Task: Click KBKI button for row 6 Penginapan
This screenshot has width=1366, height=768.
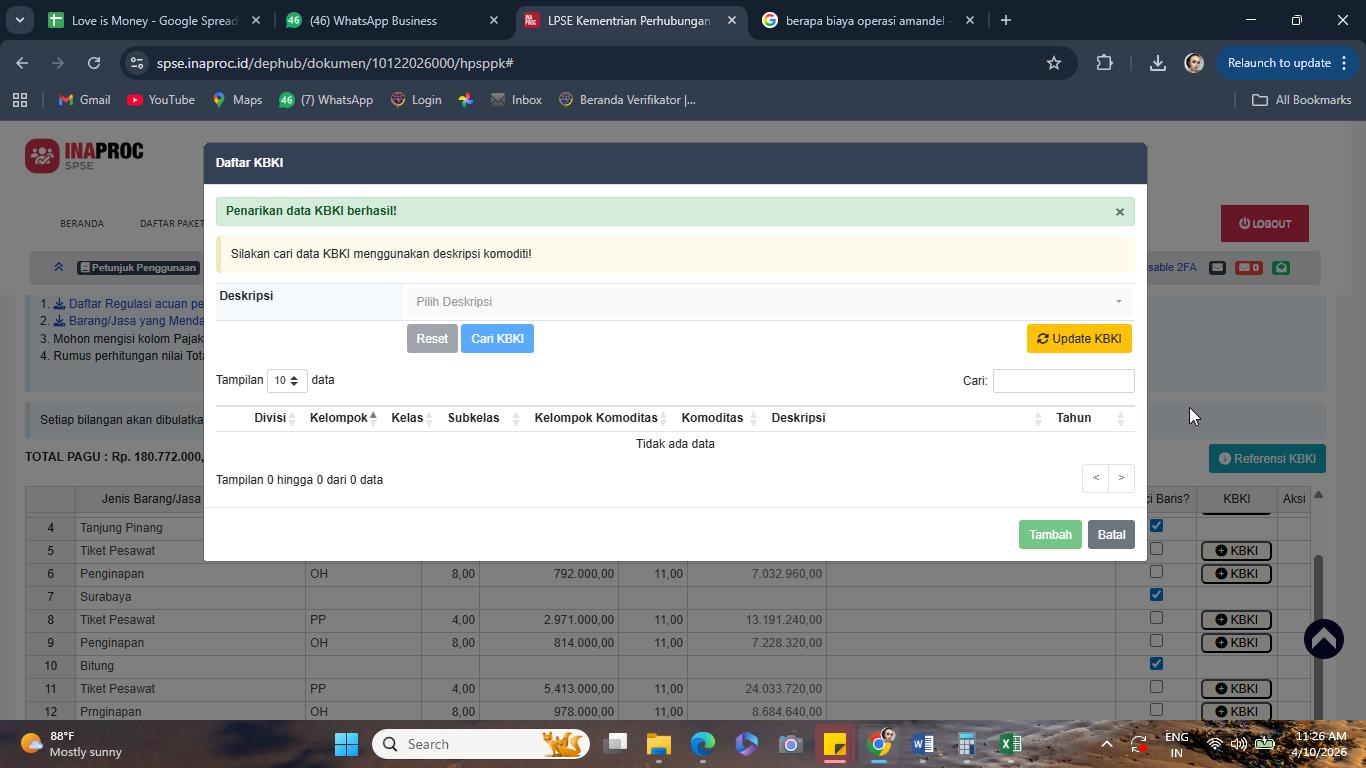Action: (1236, 574)
